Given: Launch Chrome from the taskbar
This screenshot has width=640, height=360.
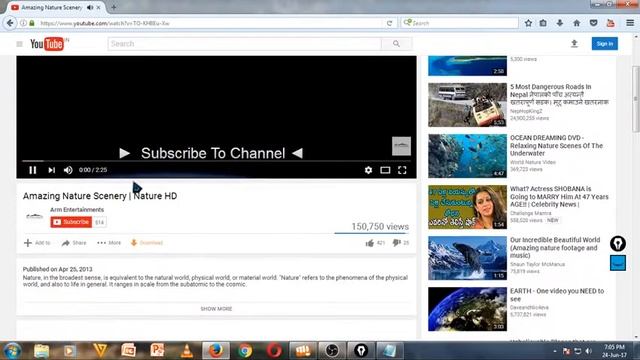Looking at the screenshot, I should (x=245, y=351).
